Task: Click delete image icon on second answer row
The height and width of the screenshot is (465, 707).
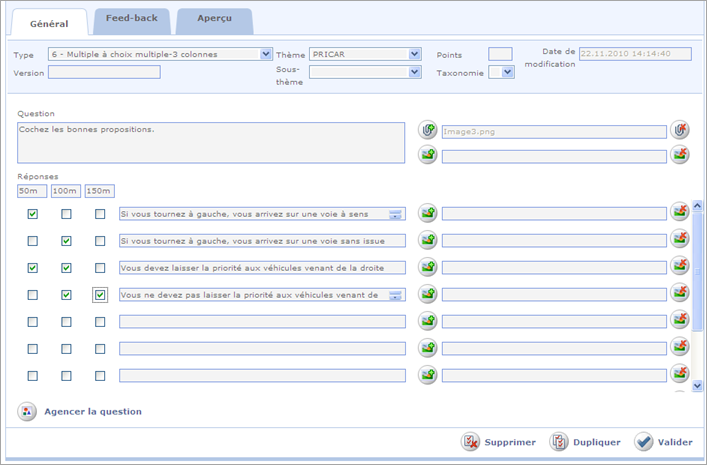Action: (680, 240)
